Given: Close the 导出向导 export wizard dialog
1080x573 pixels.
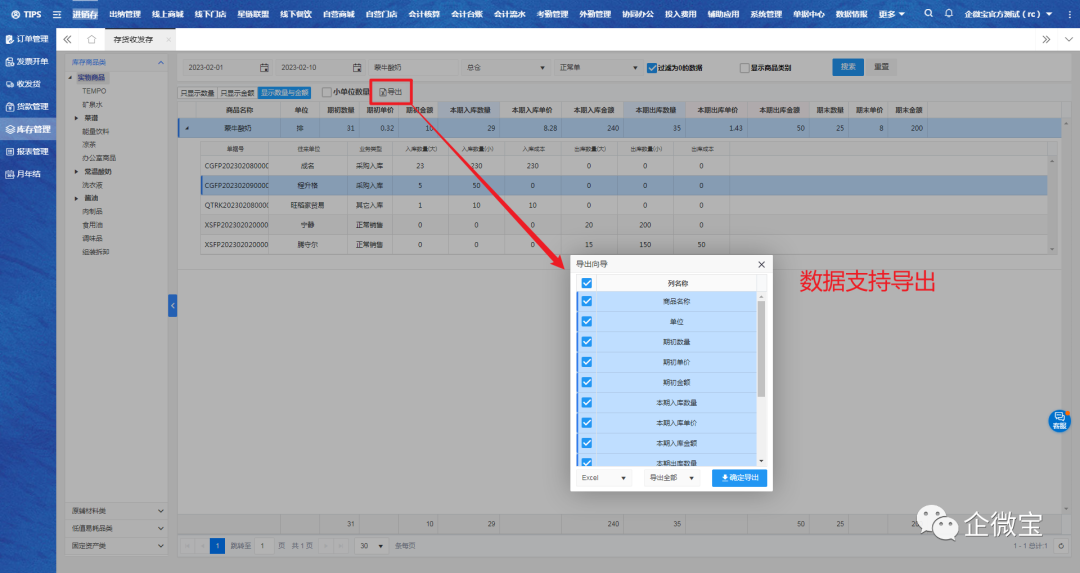Looking at the screenshot, I should [x=761, y=264].
